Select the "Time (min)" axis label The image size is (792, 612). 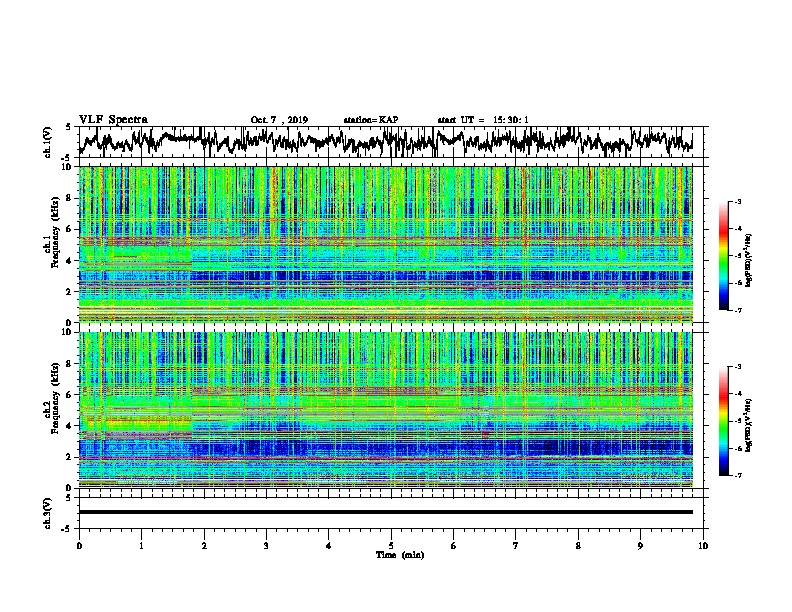point(400,555)
